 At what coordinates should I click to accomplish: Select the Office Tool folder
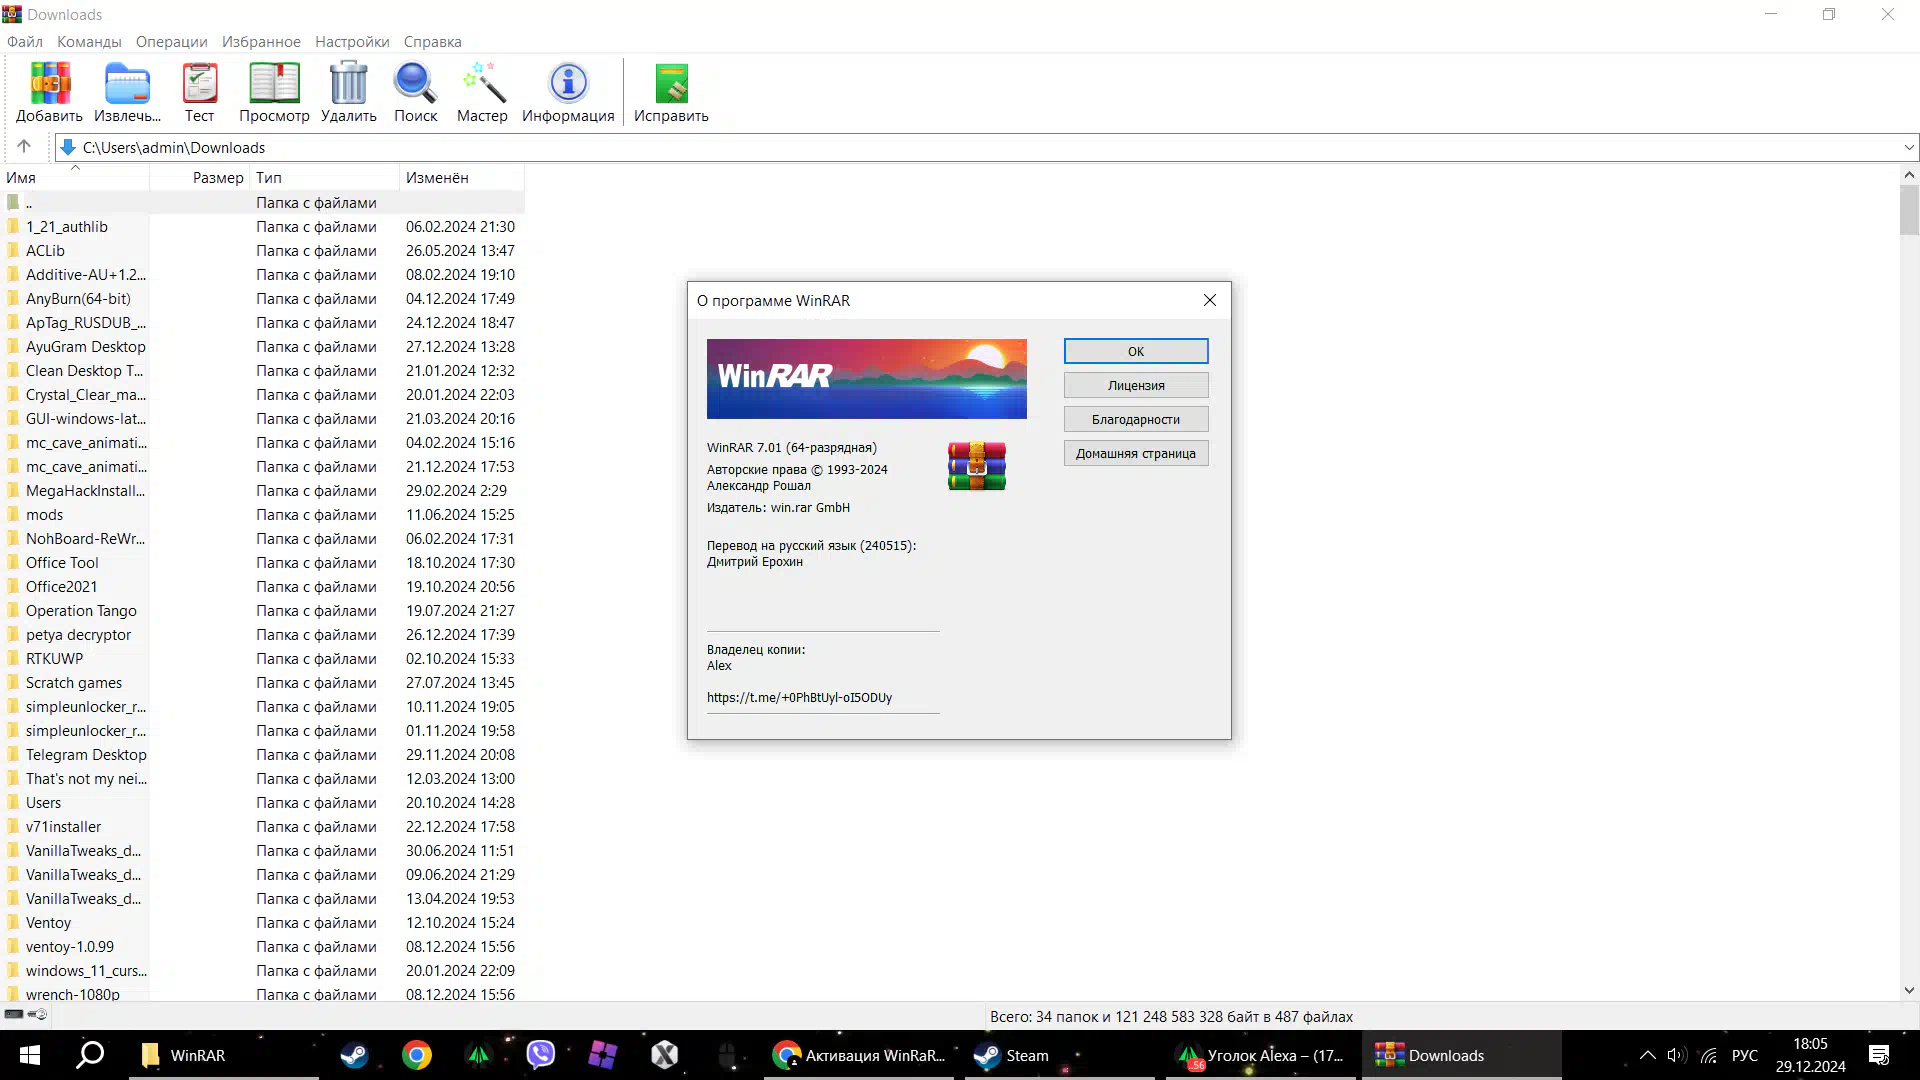click(x=262, y=563)
